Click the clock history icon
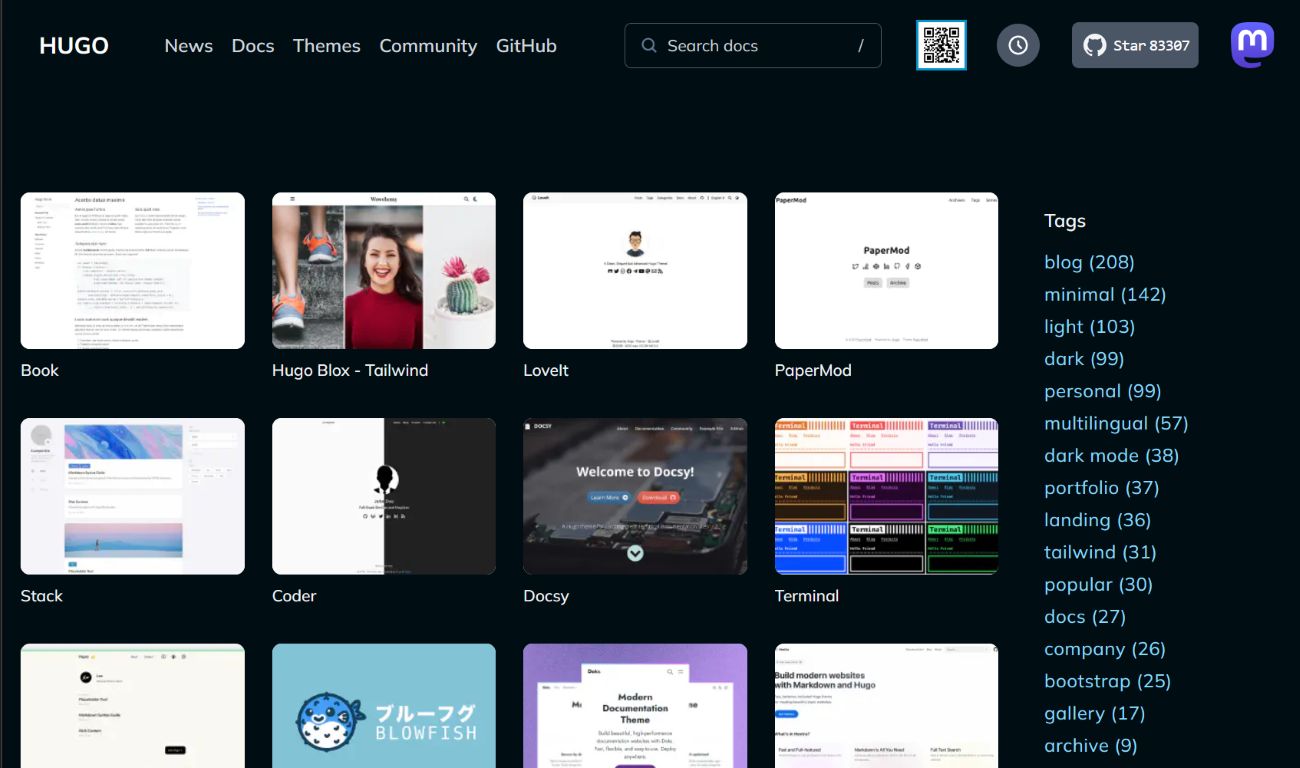The width and height of the screenshot is (1300, 768). 1018,45
